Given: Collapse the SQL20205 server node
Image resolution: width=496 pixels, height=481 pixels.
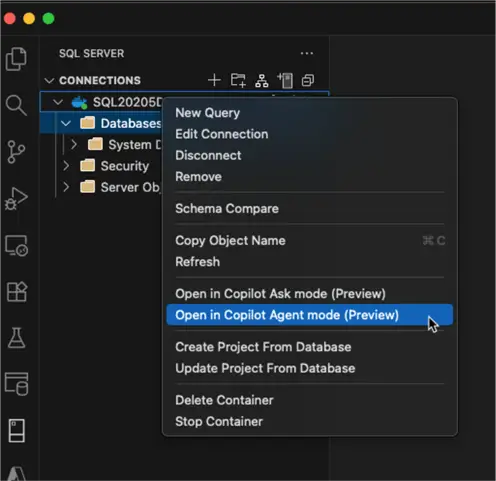Looking at the screenshot, I should (x=58, y=102).
